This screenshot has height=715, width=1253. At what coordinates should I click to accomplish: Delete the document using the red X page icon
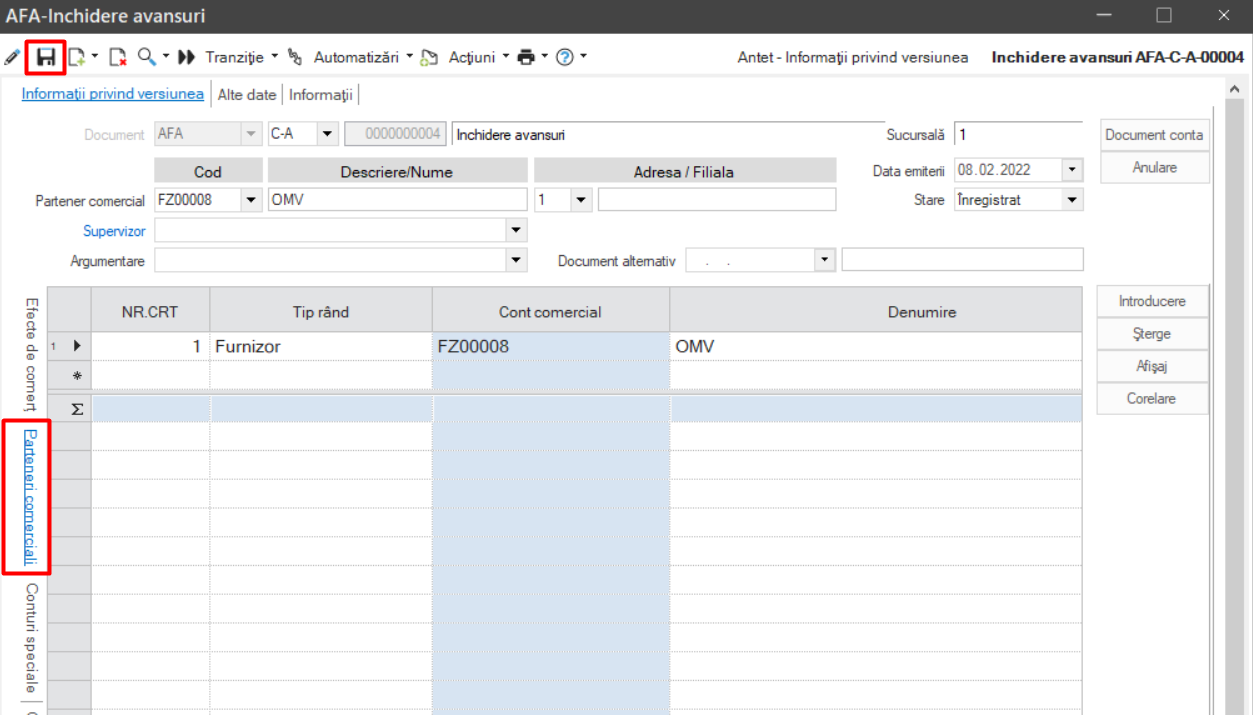(117, 57)
